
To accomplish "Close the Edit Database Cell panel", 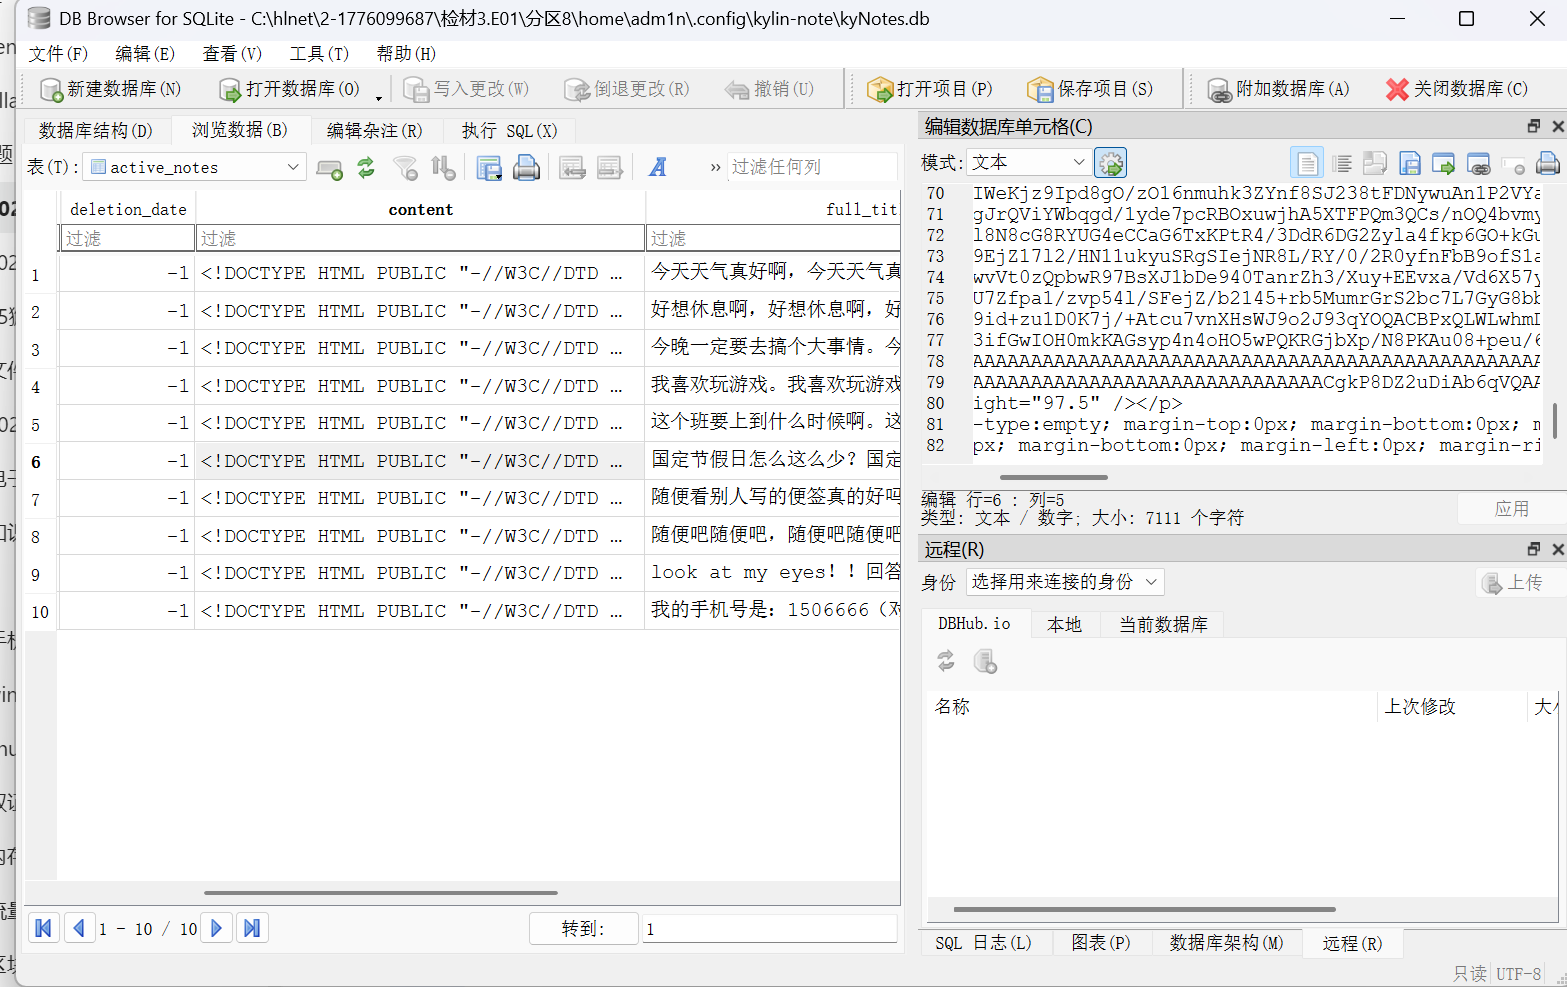I will pyautogui.click(x=1557, y=126).
